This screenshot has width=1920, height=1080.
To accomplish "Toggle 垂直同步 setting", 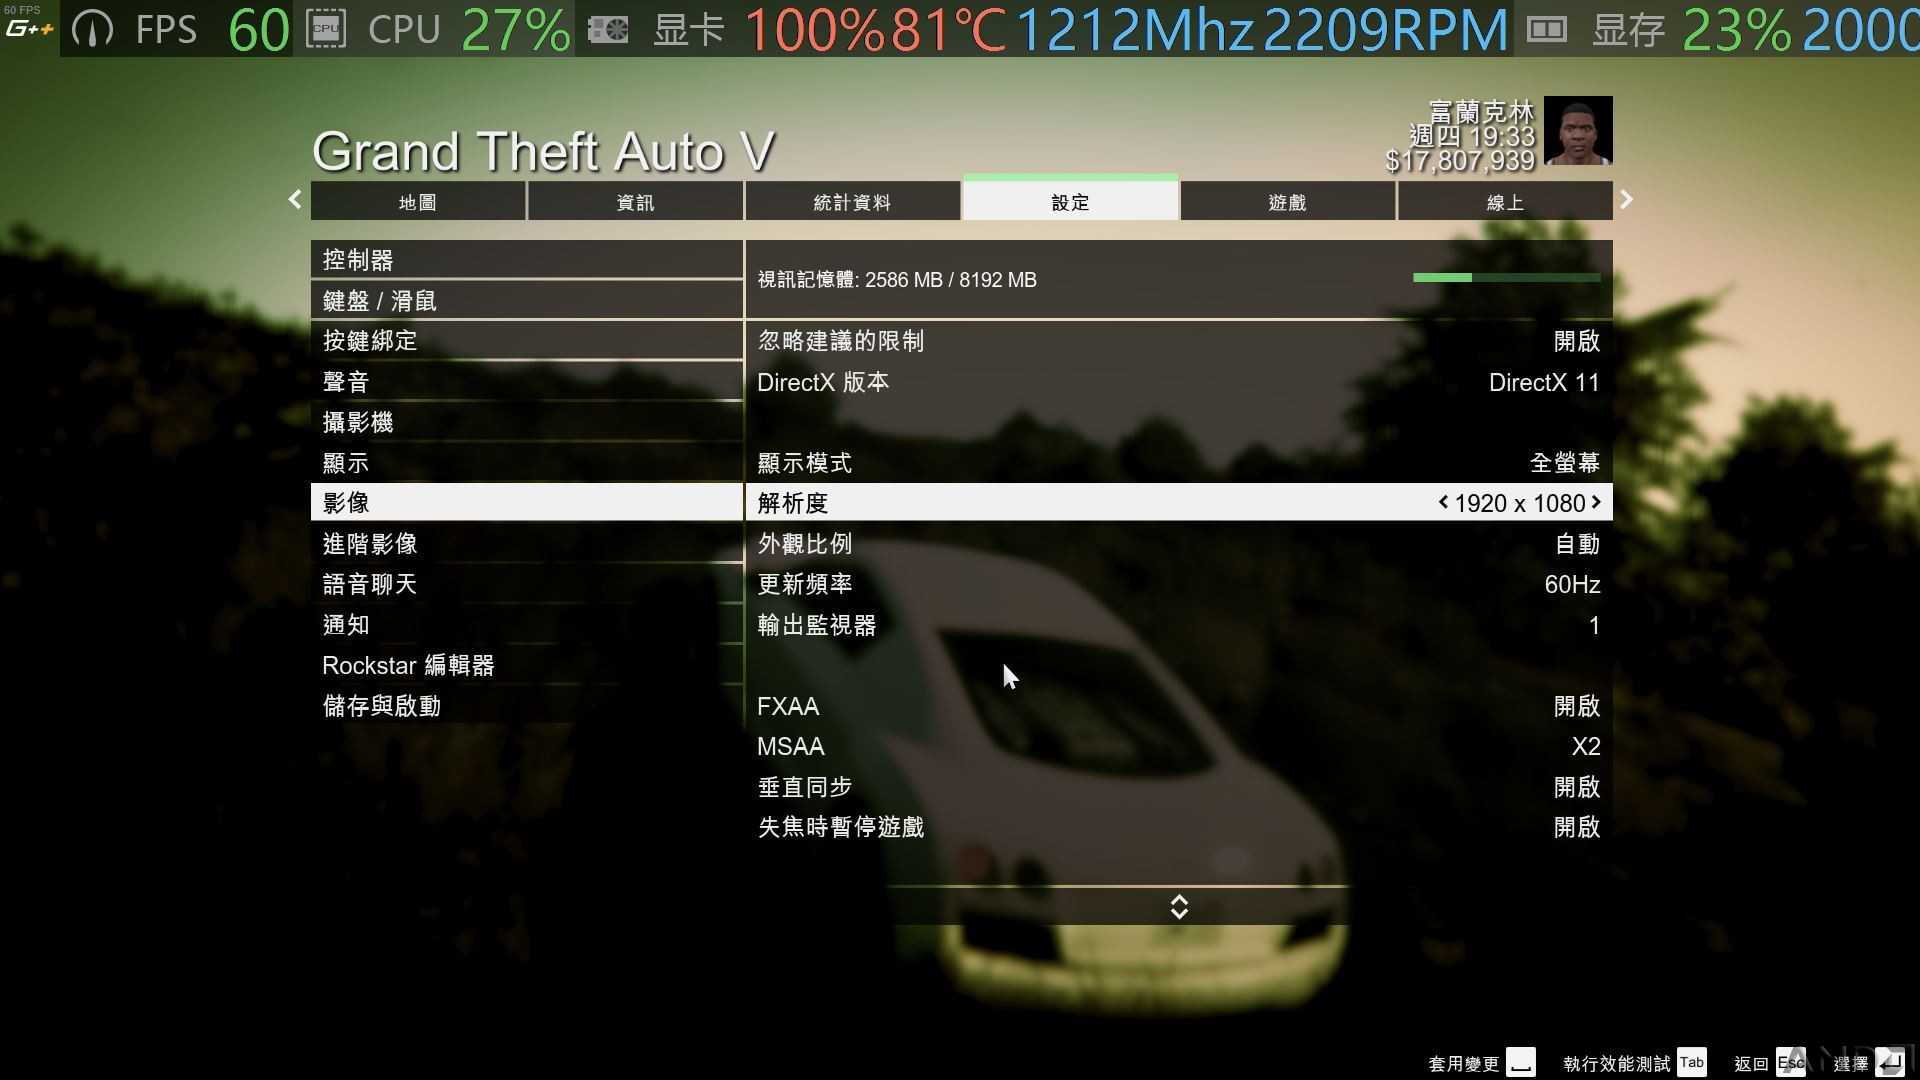I will click(x=1179, y=787).
